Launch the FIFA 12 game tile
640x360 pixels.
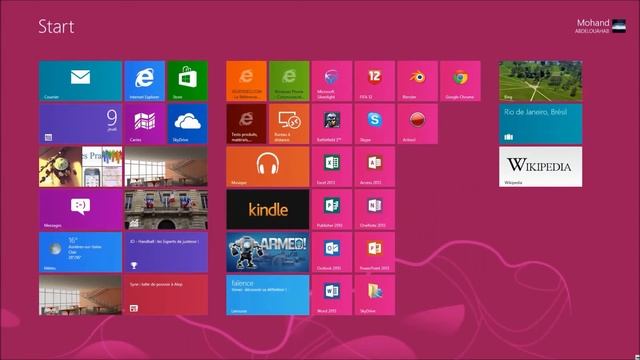pyautogui.click(x=375, y=81)
